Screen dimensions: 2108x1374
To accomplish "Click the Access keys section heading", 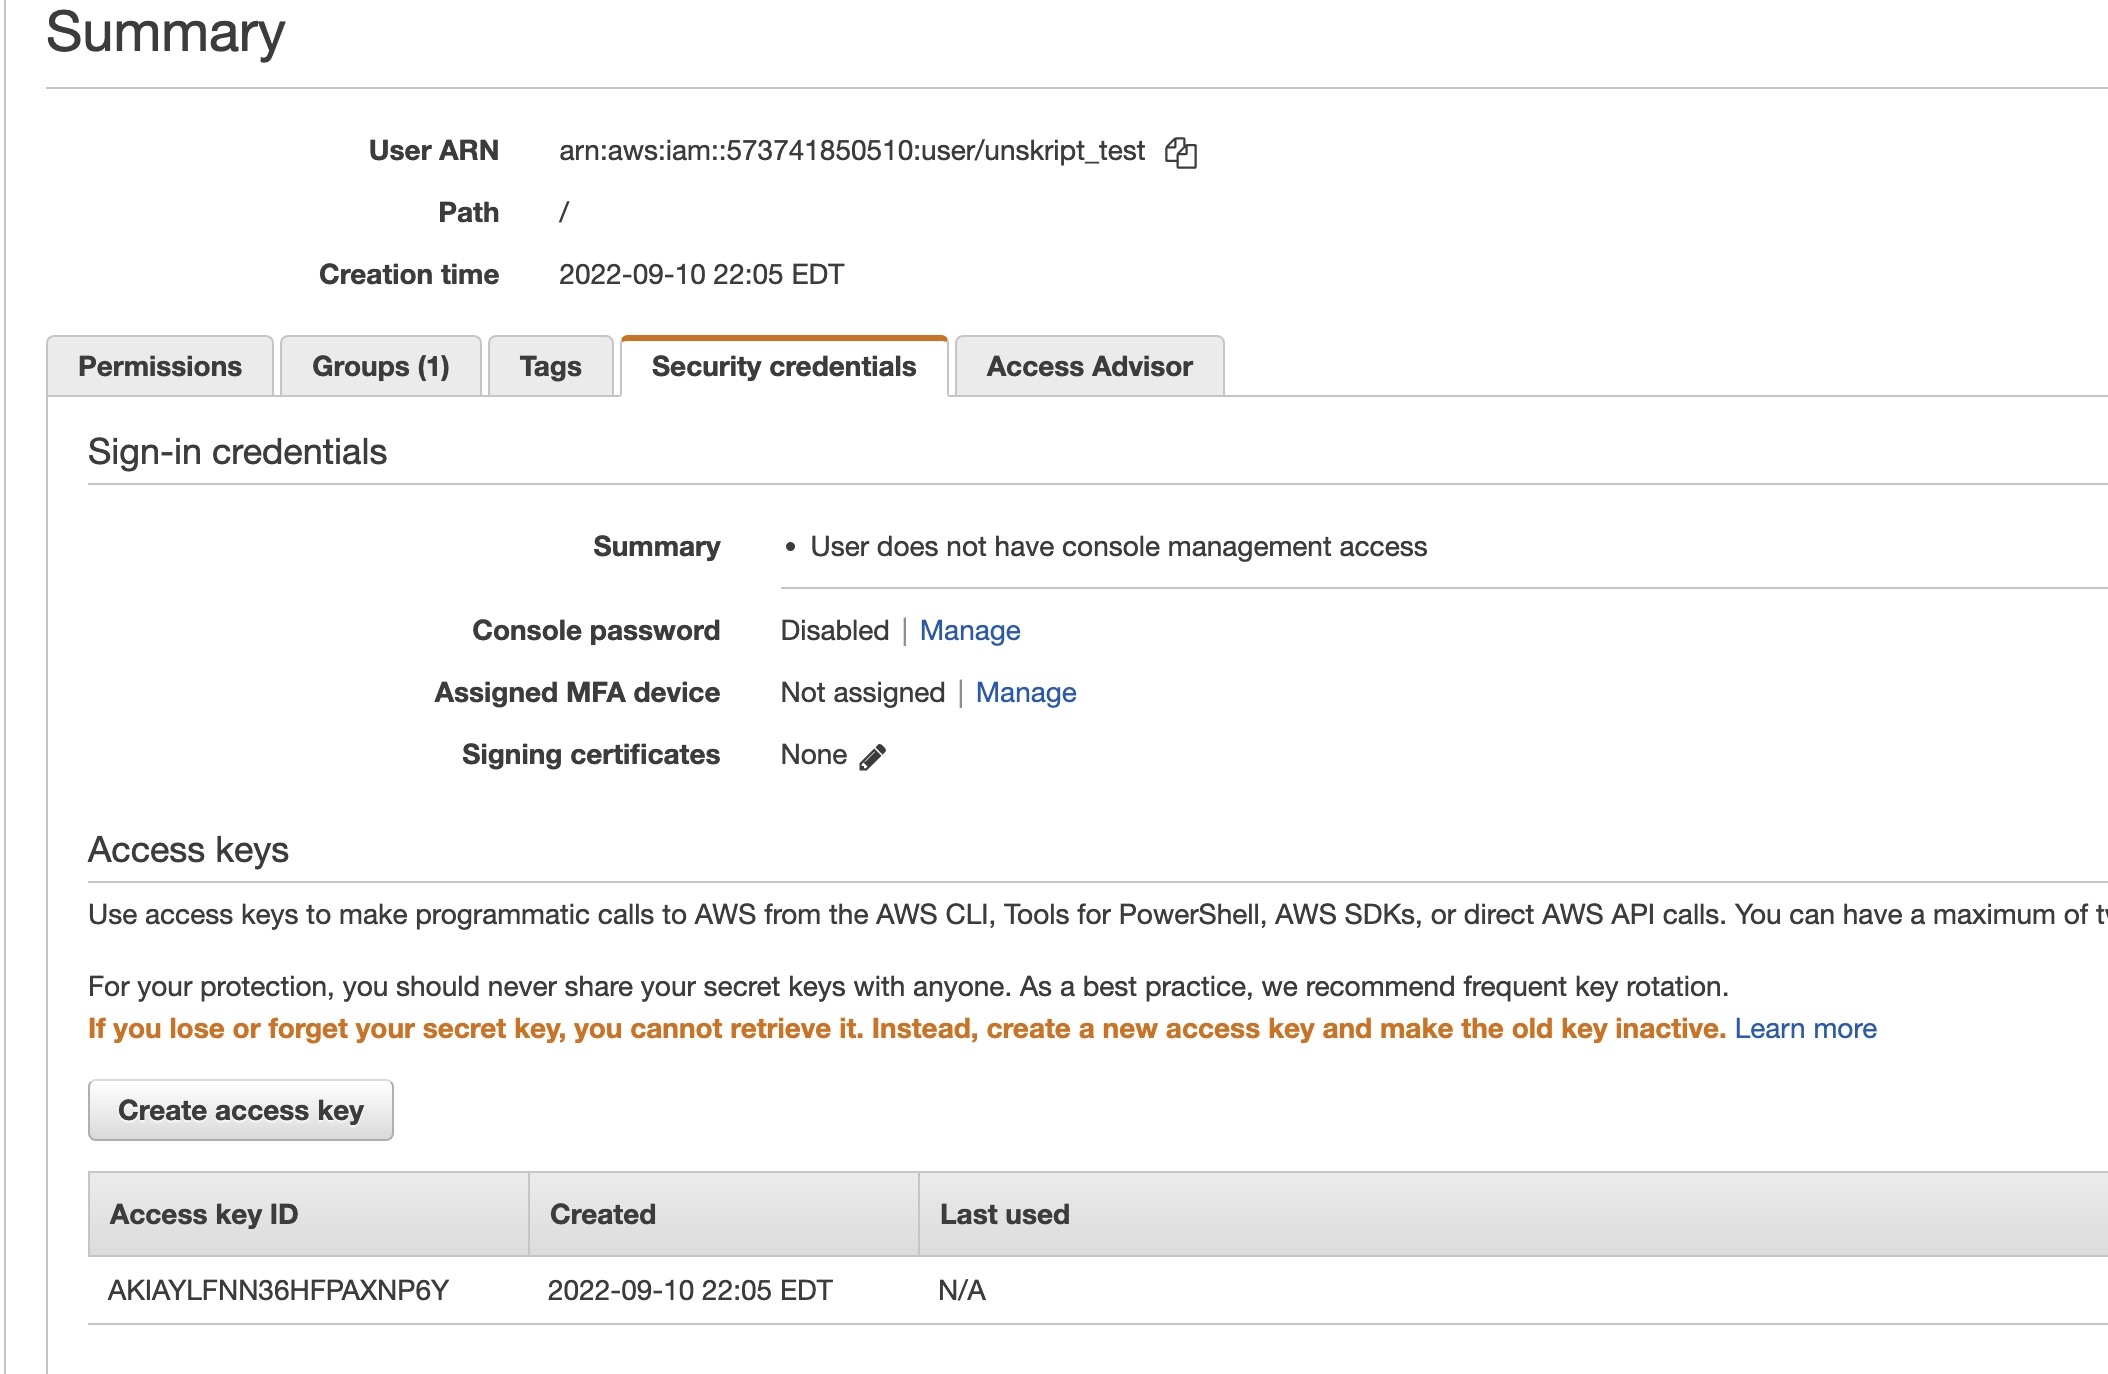I will 188,850.
